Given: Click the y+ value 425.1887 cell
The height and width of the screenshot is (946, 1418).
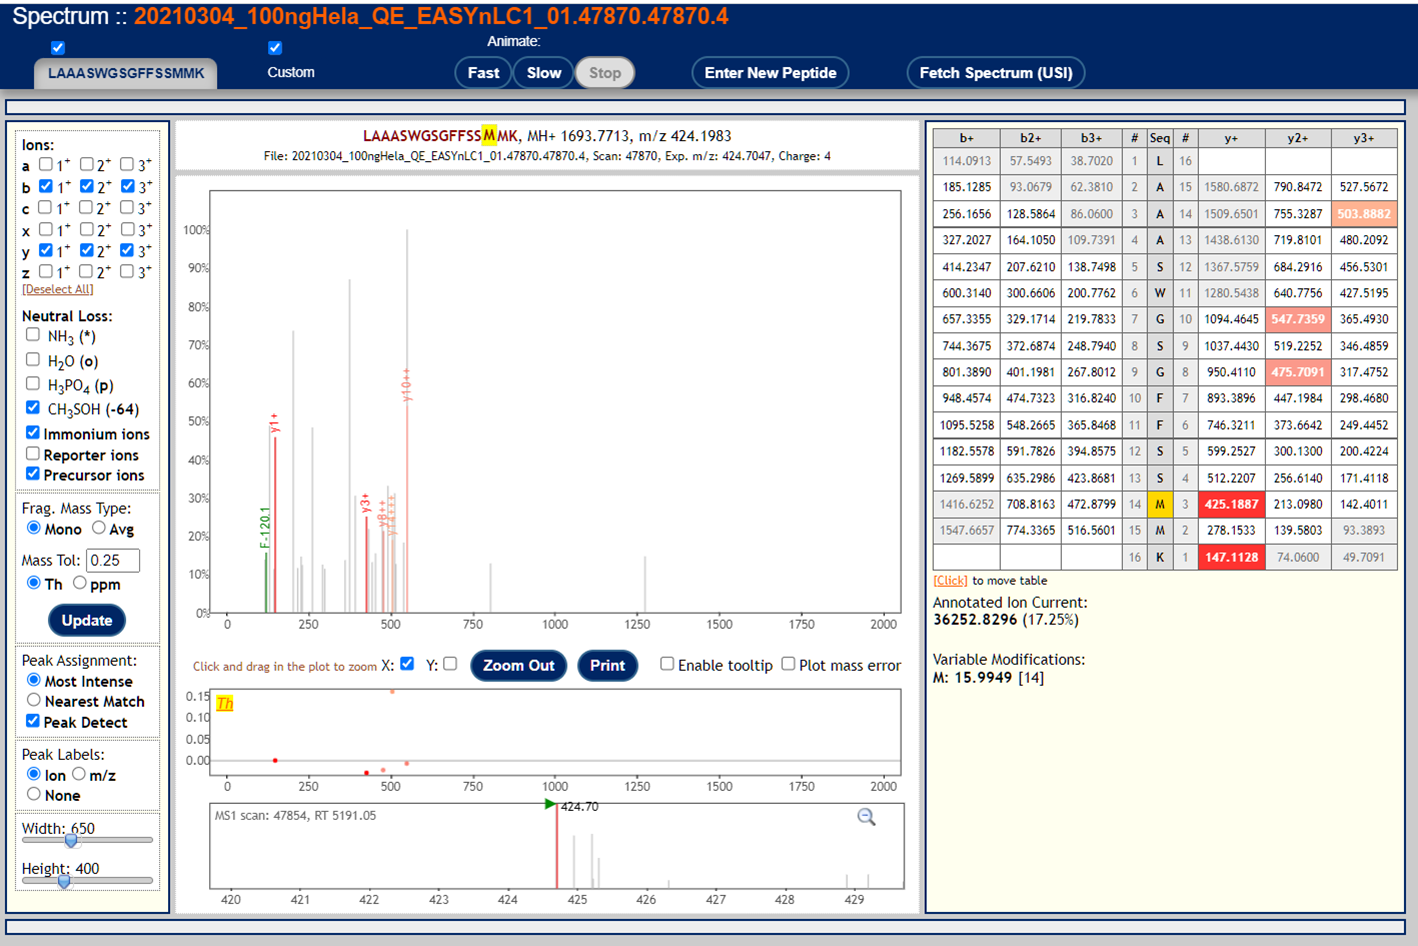Looking at the screenshot, I should pos(1231,504).
